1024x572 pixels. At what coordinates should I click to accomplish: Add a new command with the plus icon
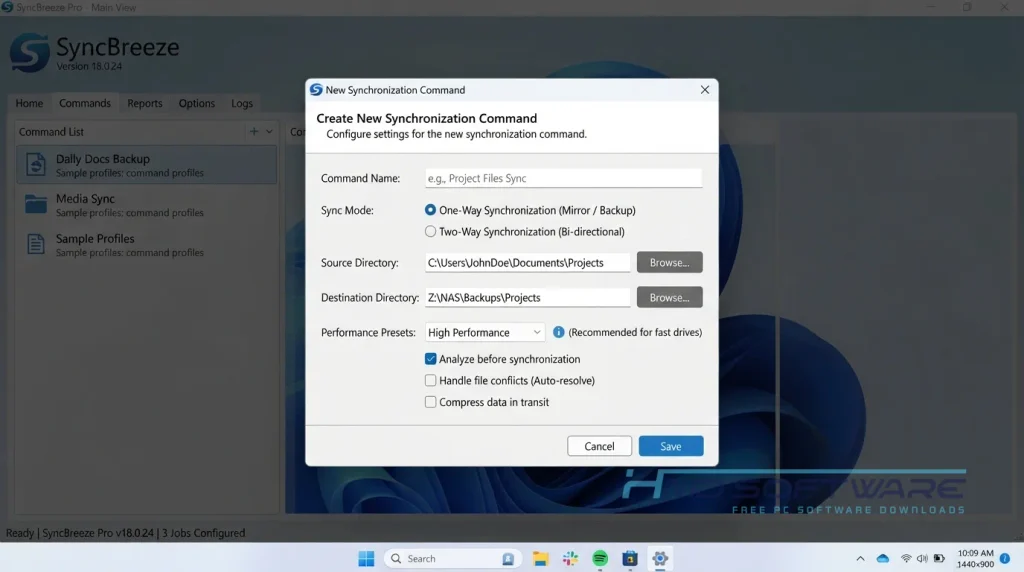[254, 131]
